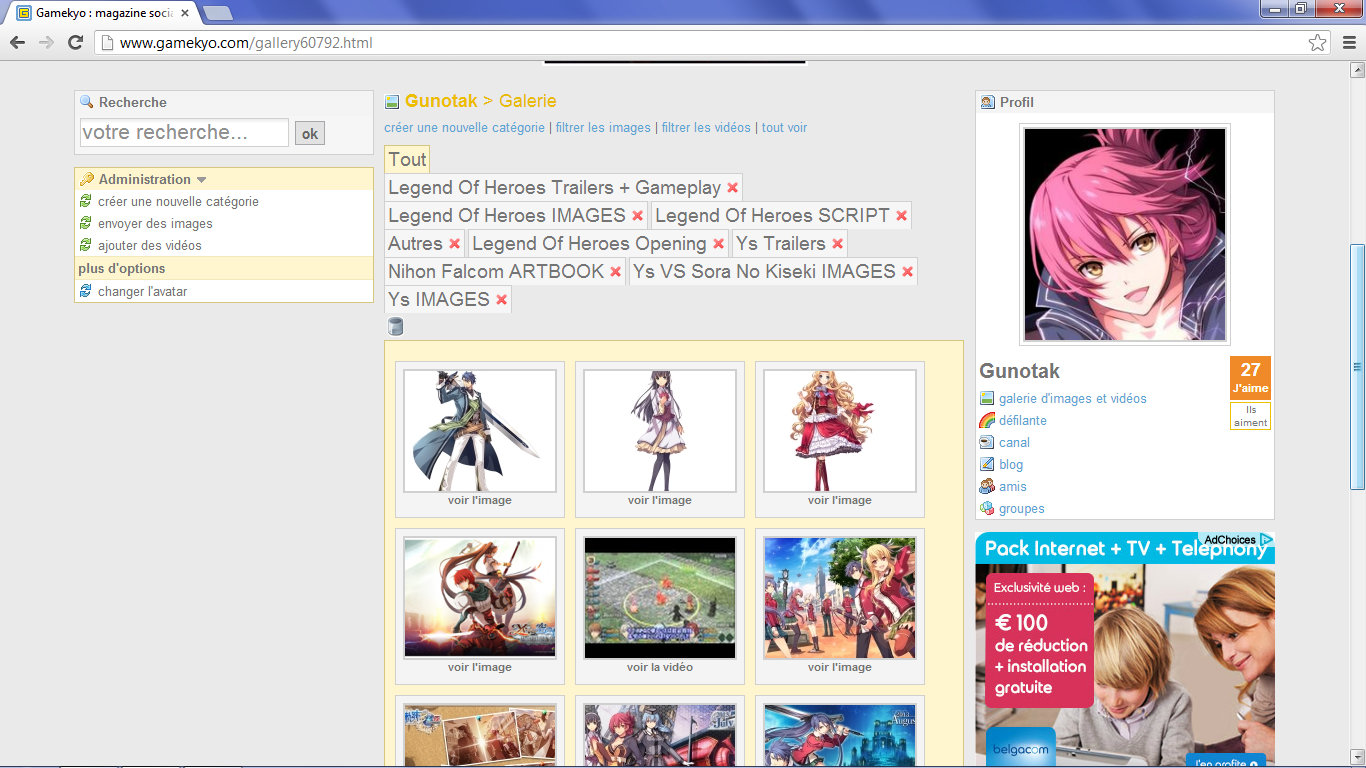Click the blog pencil icon
This screenshot has height=768, width=1366.
[x=988, y=464]
